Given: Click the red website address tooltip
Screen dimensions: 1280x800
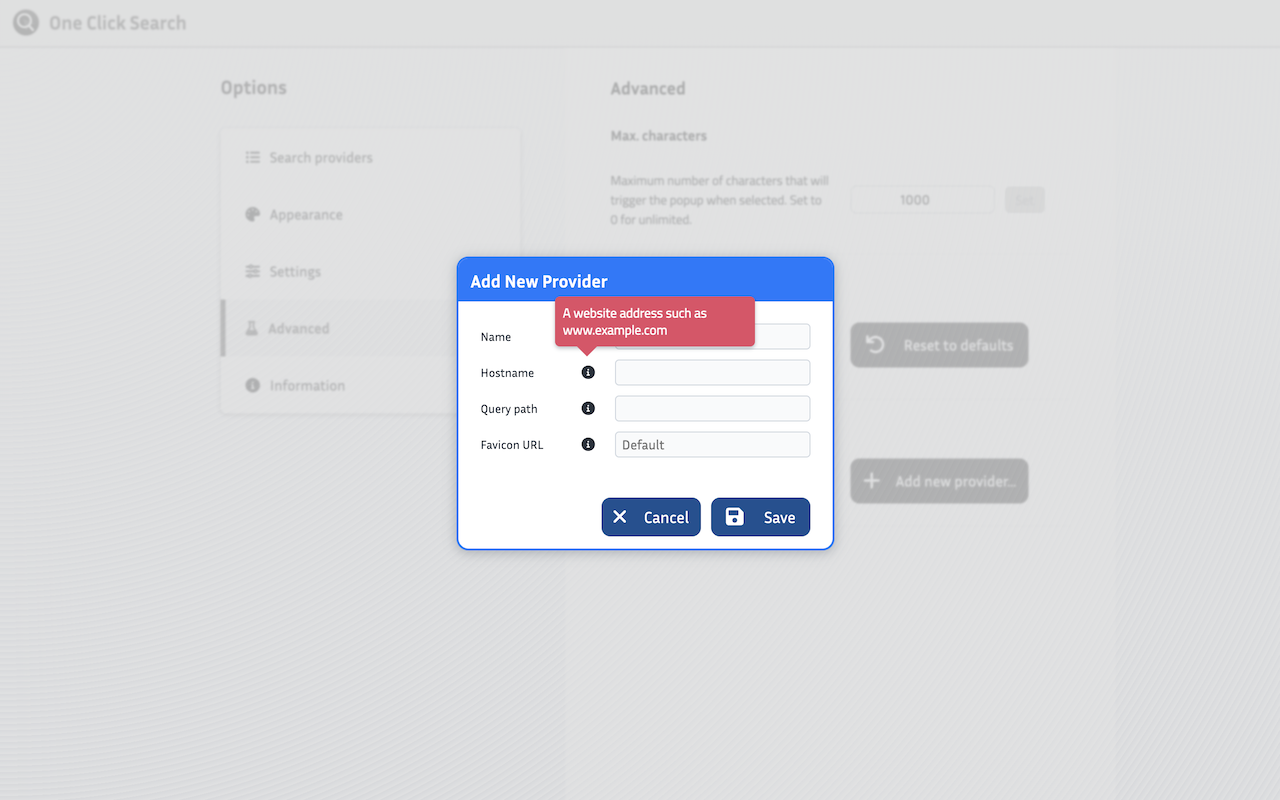Looking at the screenshot, I should 655,321.
